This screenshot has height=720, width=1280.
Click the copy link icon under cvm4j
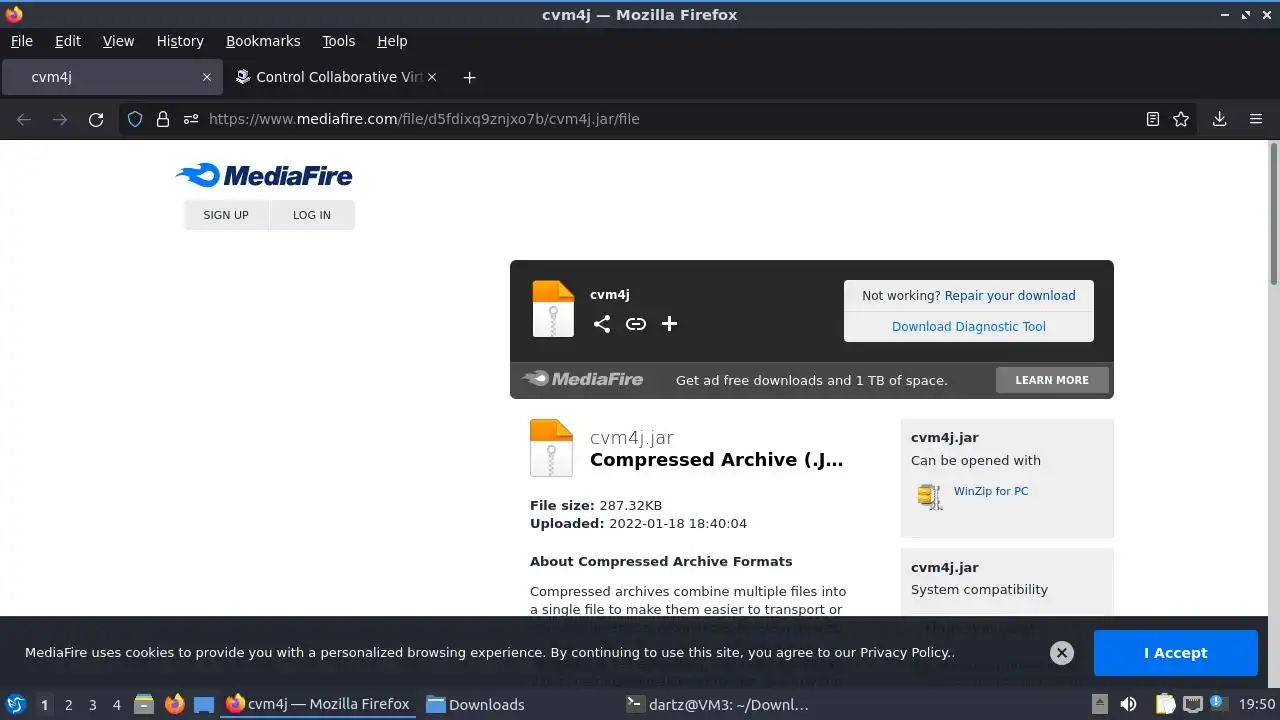(636, 324)
